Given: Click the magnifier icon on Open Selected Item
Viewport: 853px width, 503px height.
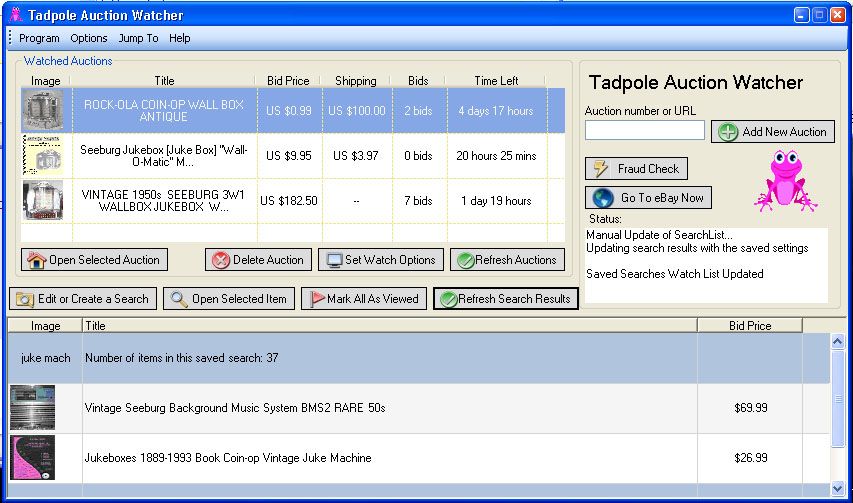Looking at the screenshot, I should point(179,299).
